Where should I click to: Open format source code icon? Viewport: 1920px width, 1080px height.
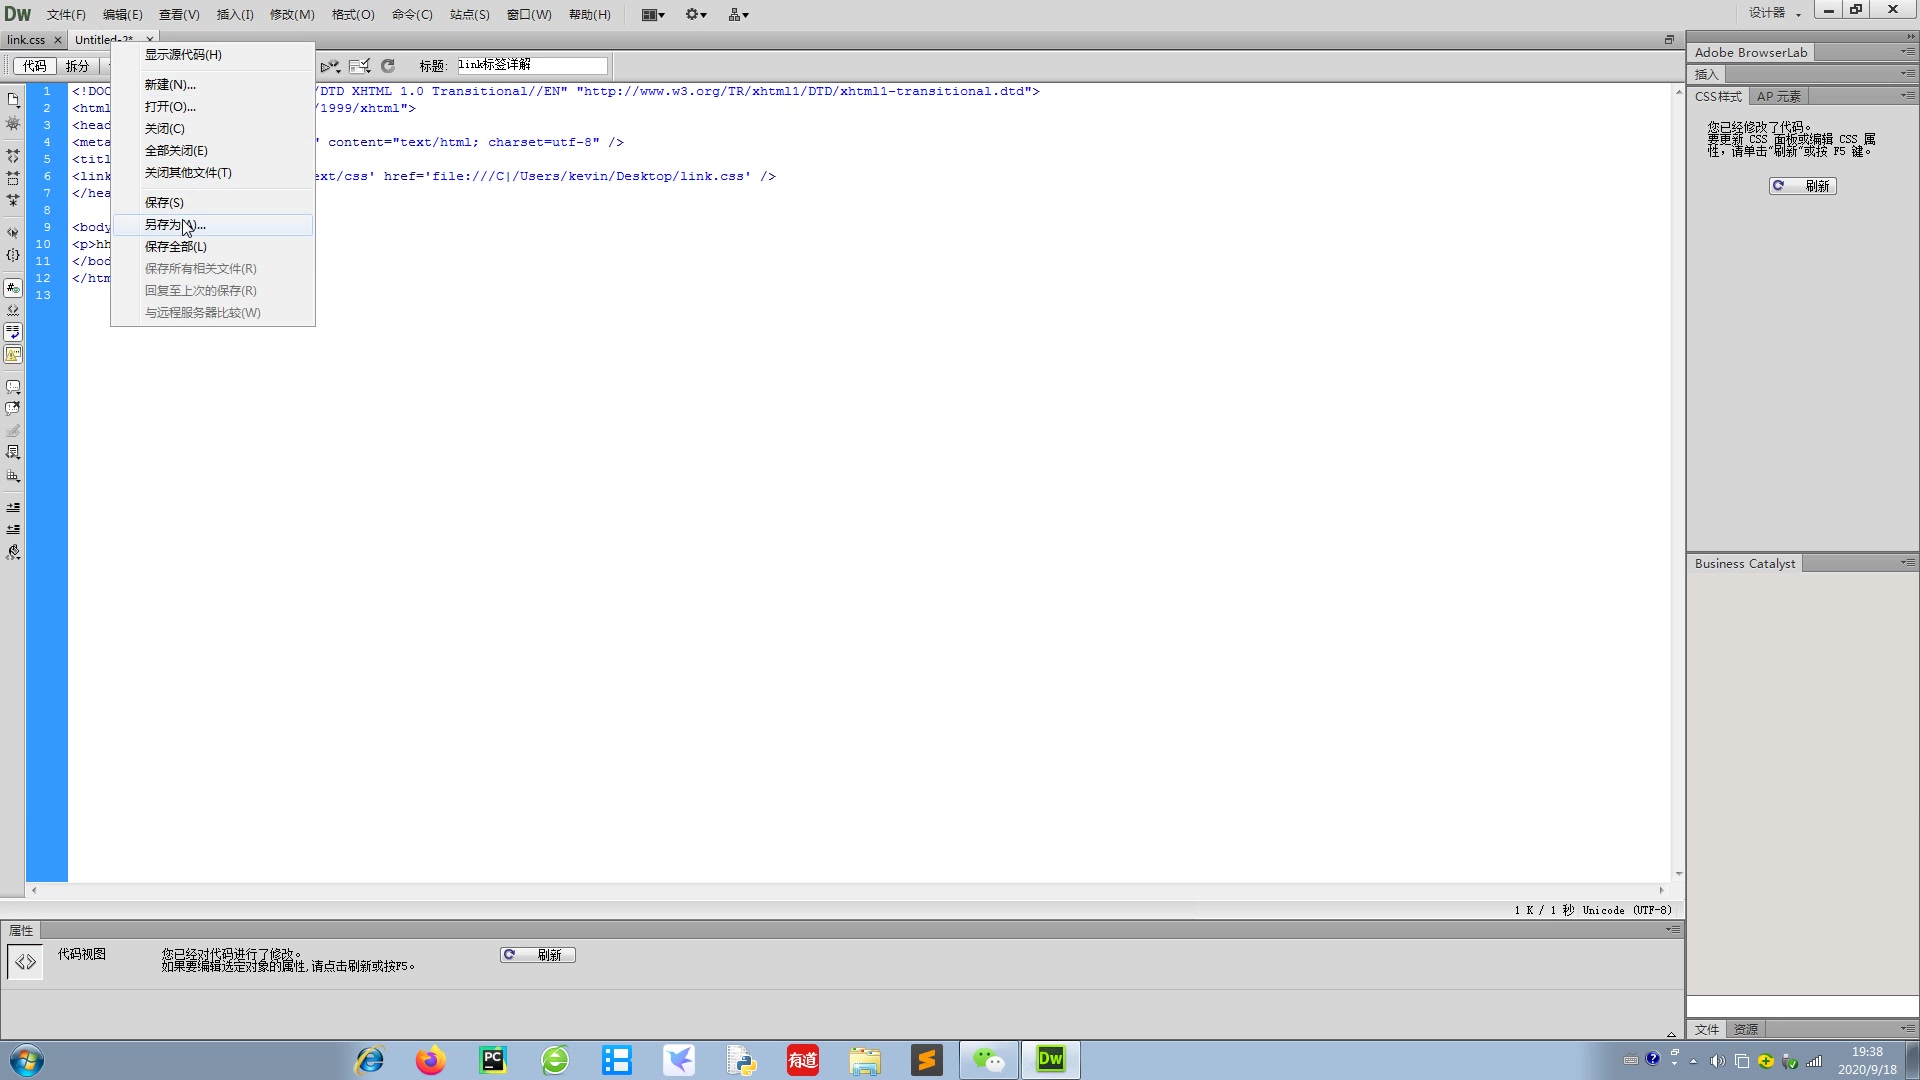click(13, 552)
